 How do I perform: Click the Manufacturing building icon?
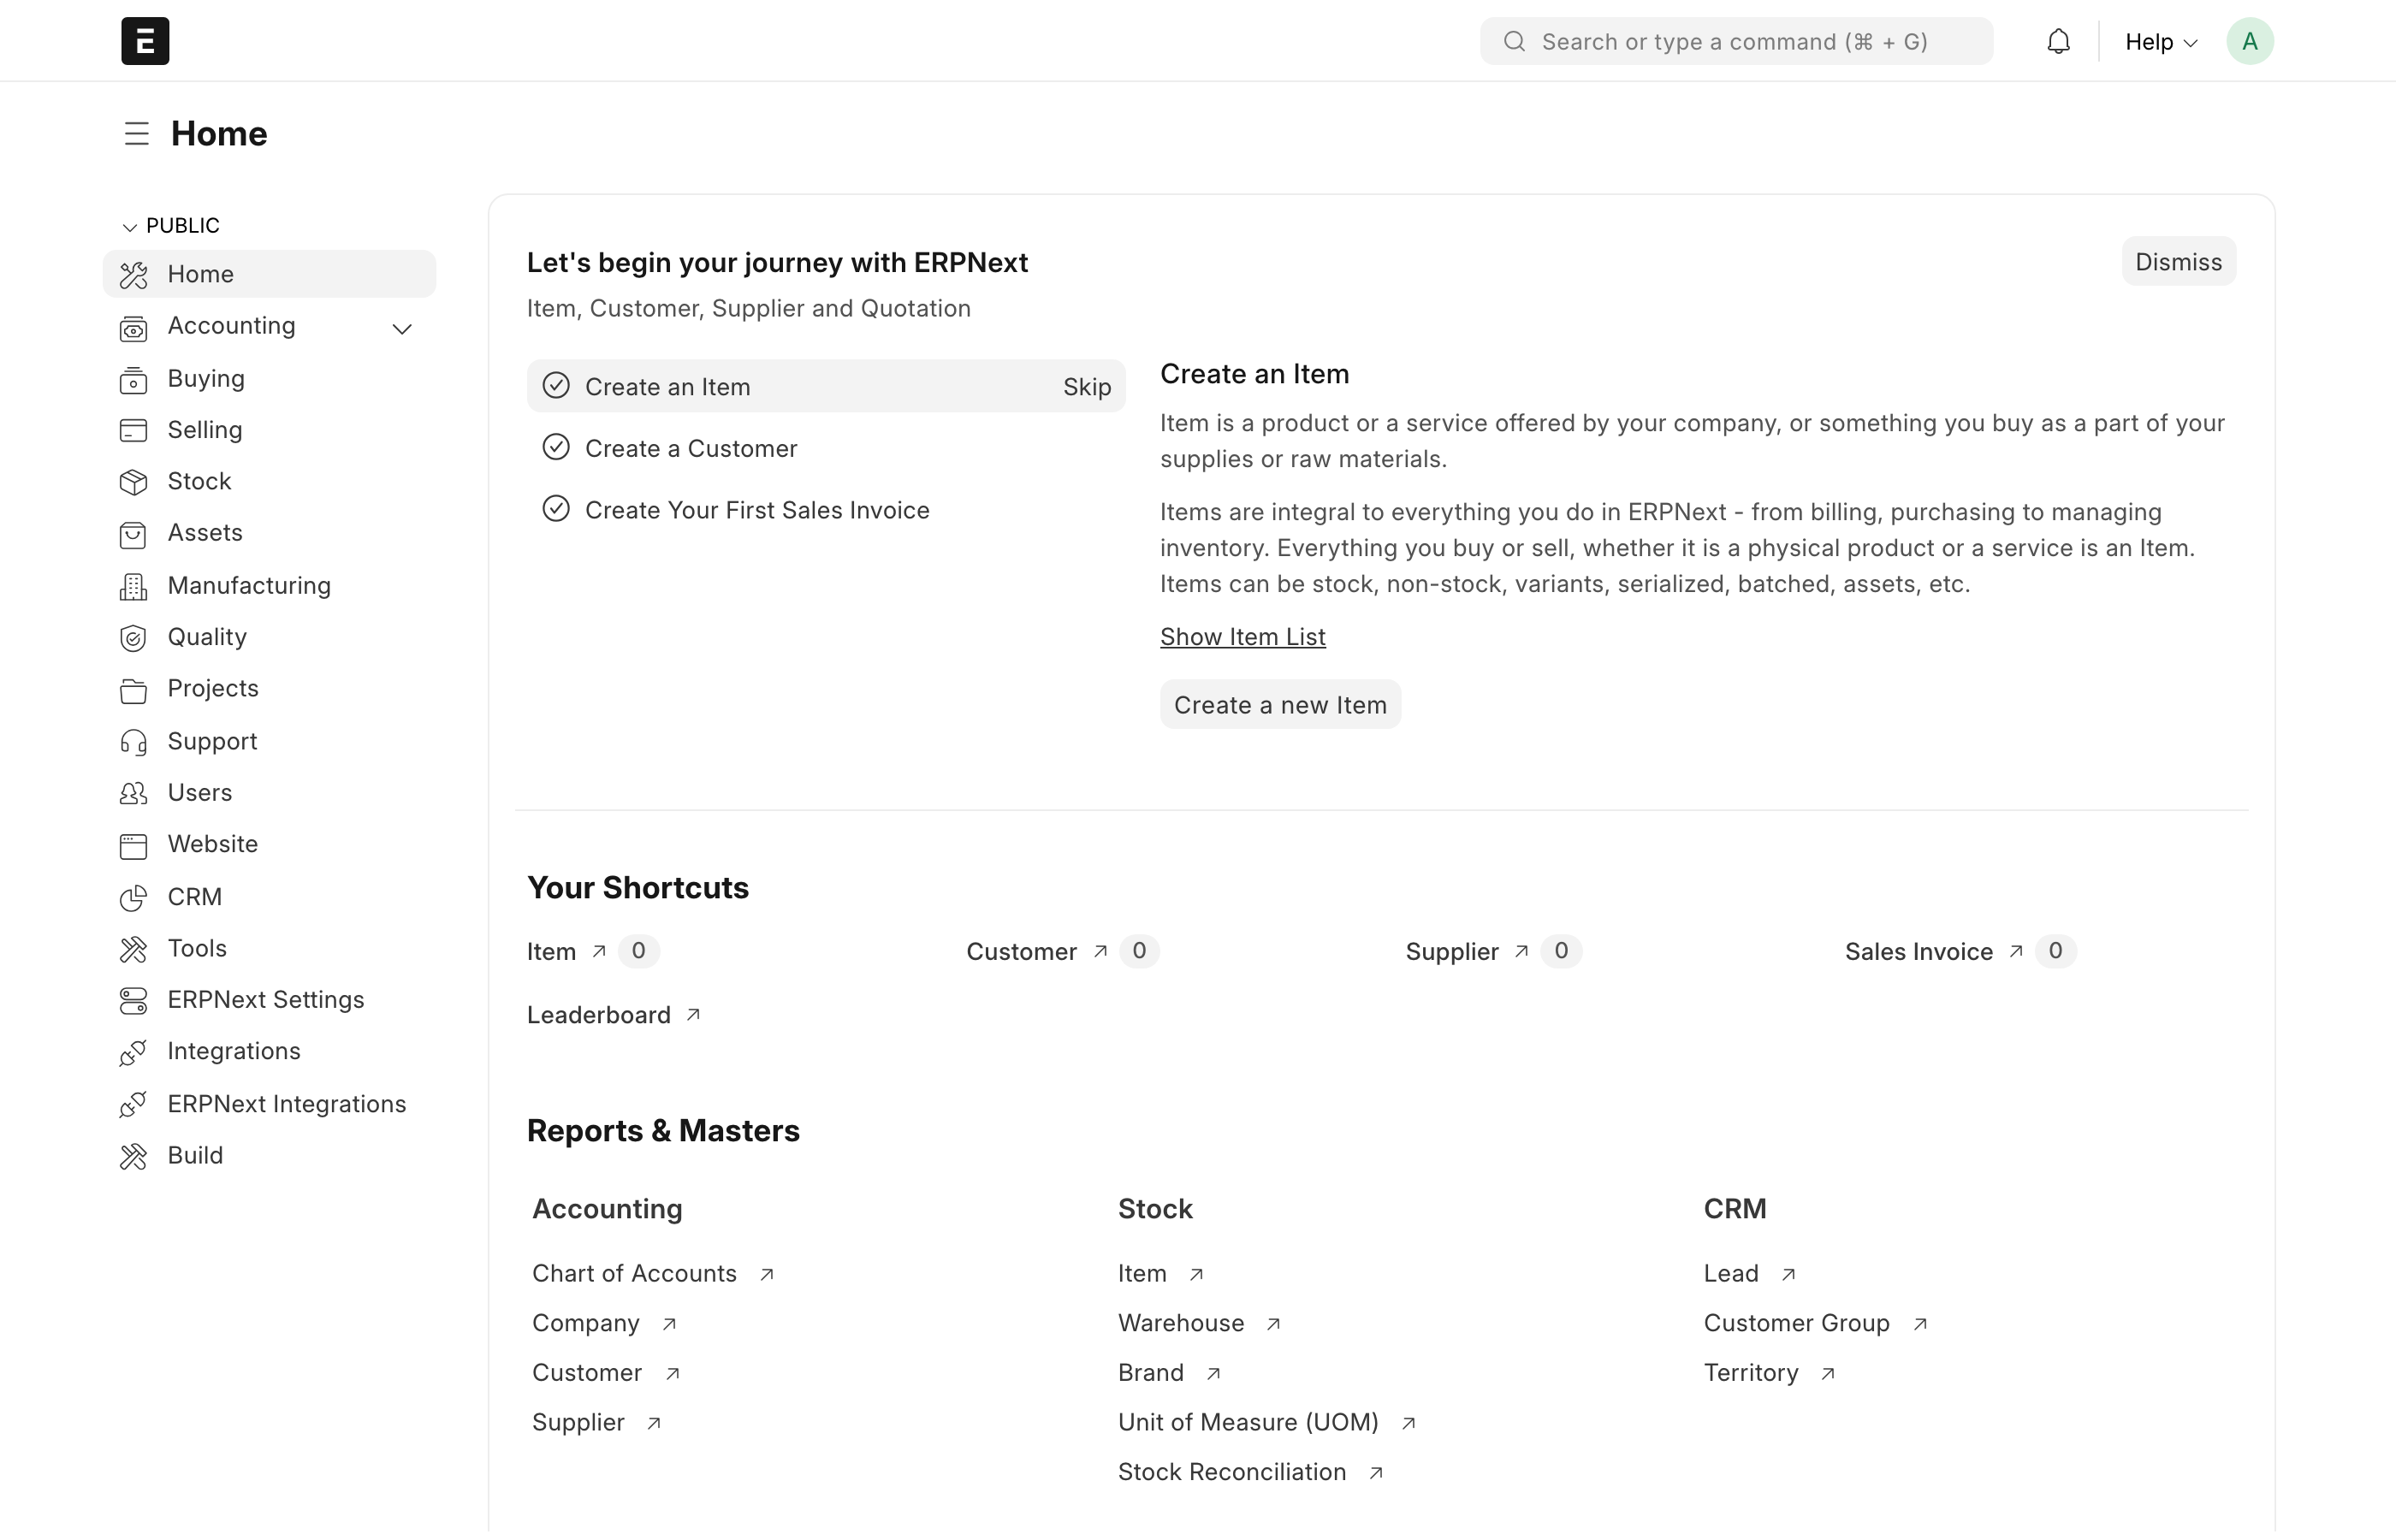(x=133, y=587)
